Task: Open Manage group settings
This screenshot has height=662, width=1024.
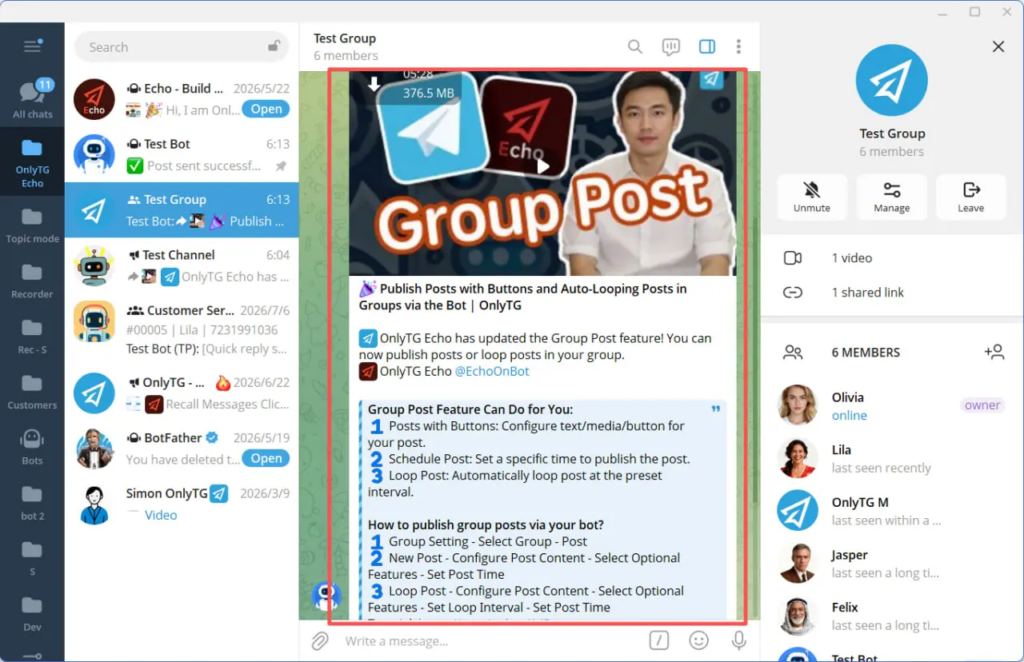Action: point(891,197)
